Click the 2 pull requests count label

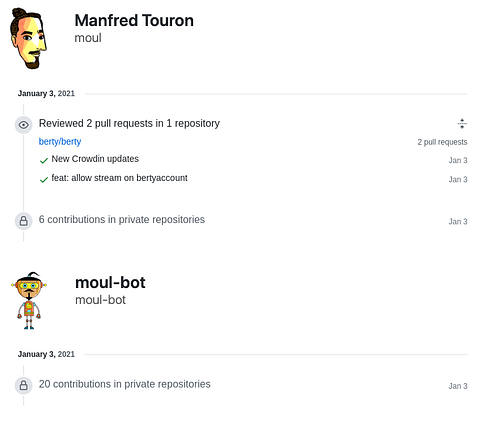pos(442,142)
